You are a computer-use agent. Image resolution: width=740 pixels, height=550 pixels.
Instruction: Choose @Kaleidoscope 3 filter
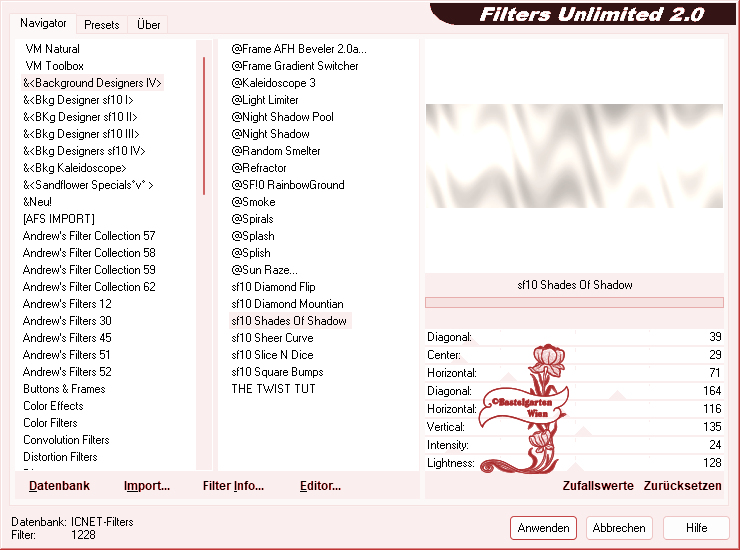point(273,83)
